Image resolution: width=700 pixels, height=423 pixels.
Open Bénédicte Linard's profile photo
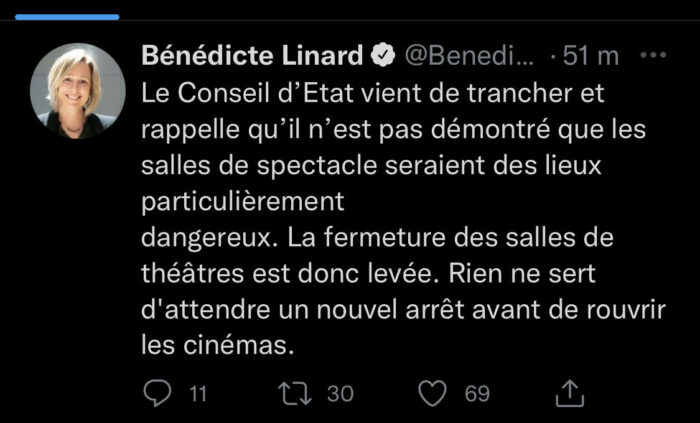pyautogui.click(x=78, y=91)
